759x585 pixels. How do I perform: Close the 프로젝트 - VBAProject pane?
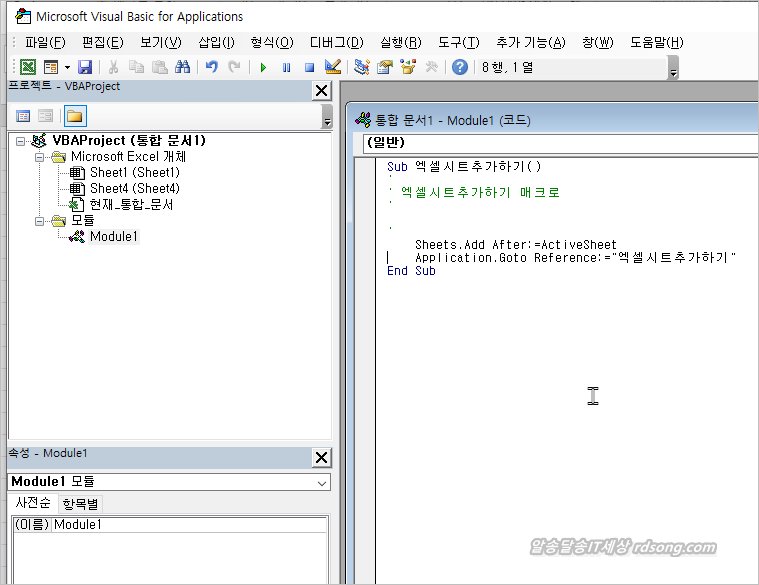[x=321, y=91]
